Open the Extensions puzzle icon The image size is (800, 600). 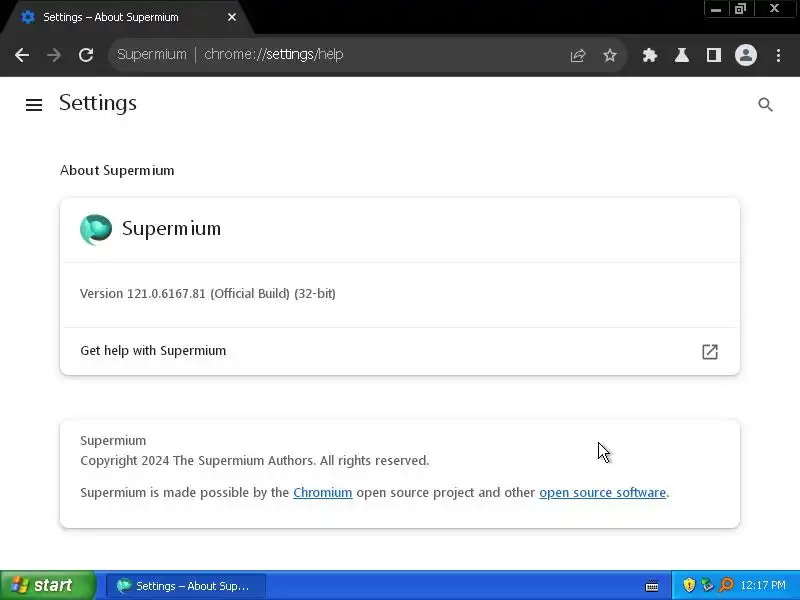coord(649,55)
